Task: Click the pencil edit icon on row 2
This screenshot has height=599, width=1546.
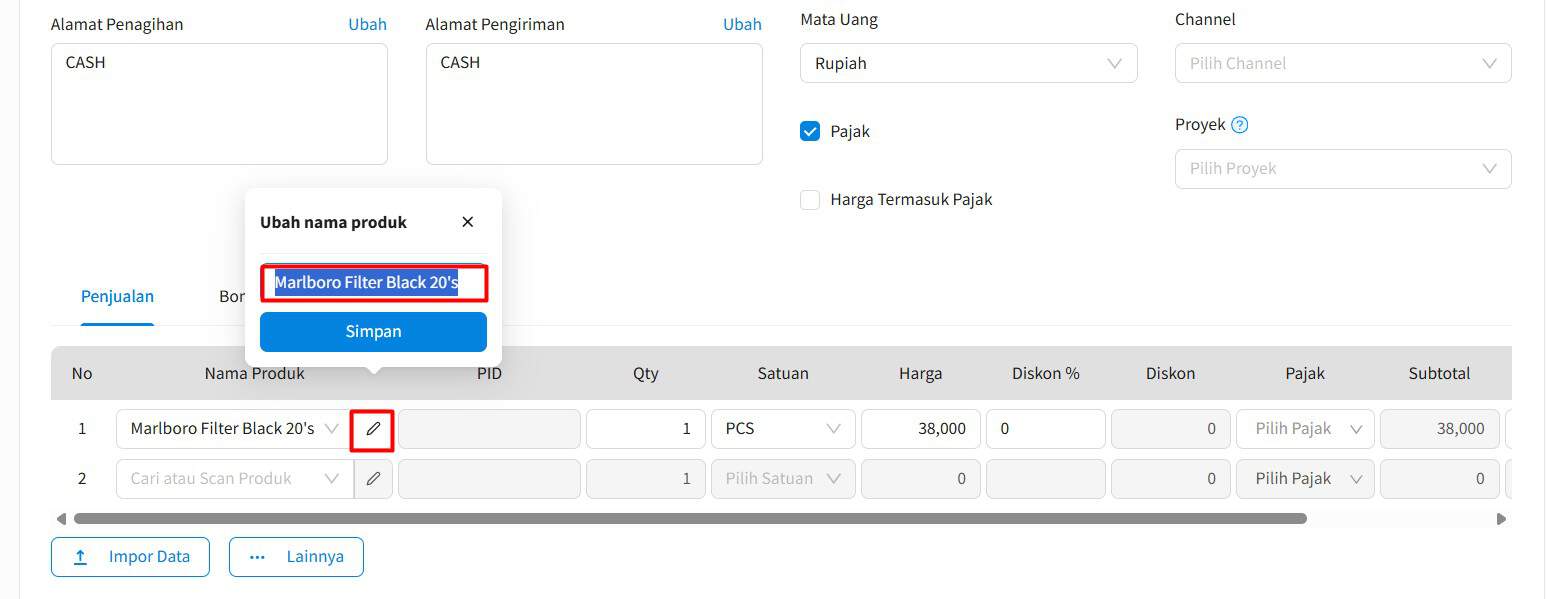Action: pyautogui.click(x=372, y=478)
